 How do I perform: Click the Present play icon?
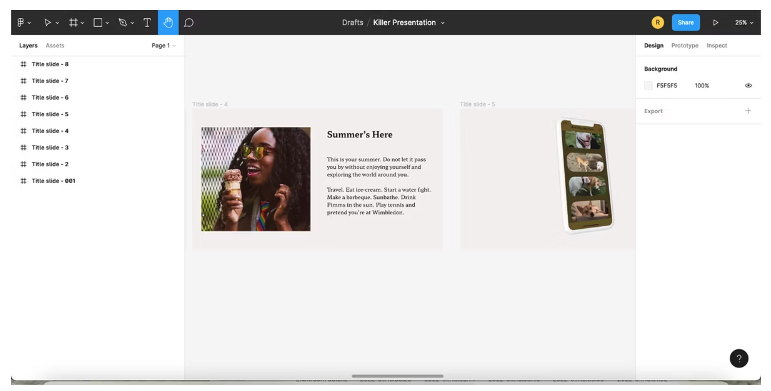(715, 23)
